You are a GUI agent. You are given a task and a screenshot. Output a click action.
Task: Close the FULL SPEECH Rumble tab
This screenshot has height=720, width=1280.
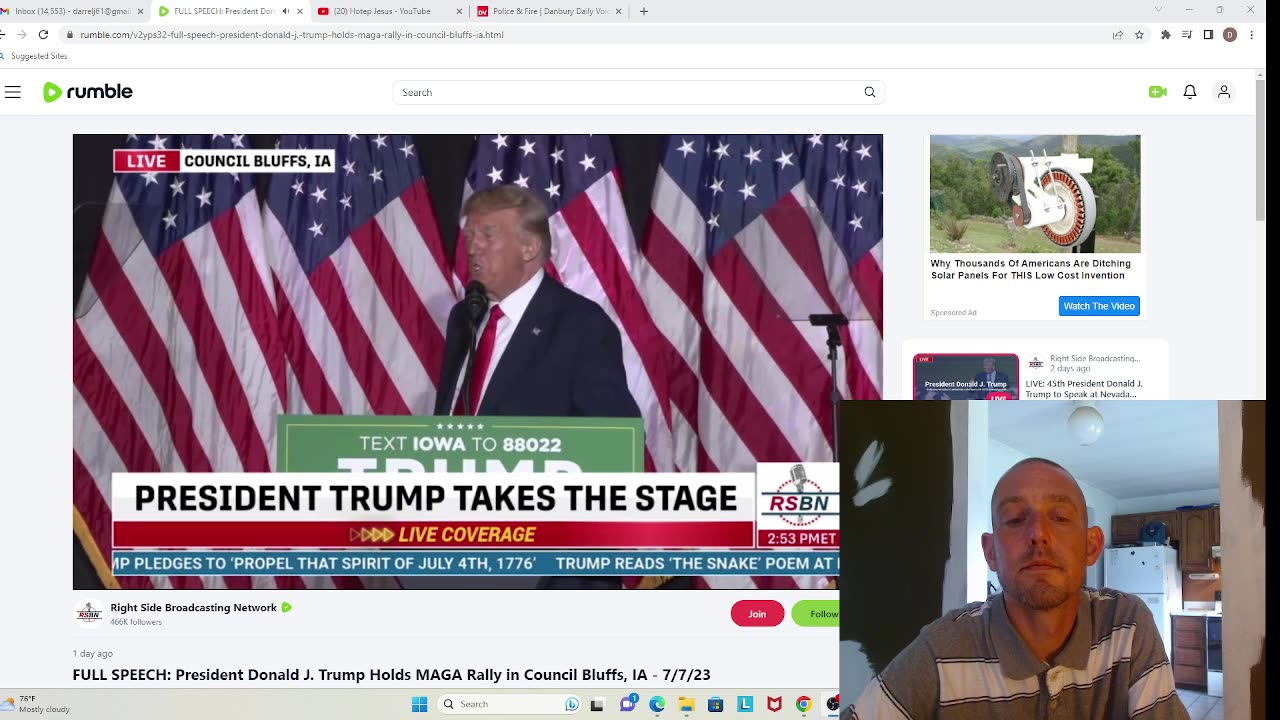[x=299, y=11]
